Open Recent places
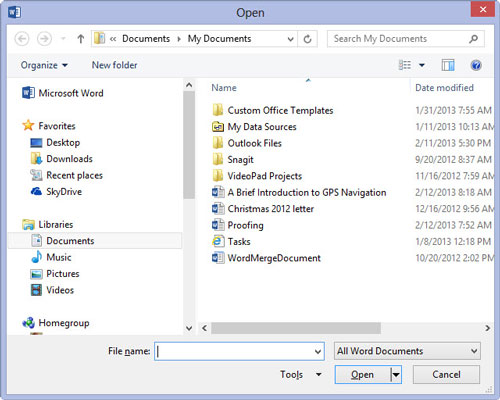 66,175
